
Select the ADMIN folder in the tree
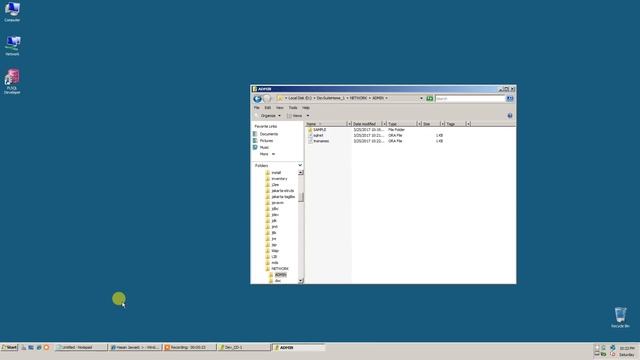point(280,275)
